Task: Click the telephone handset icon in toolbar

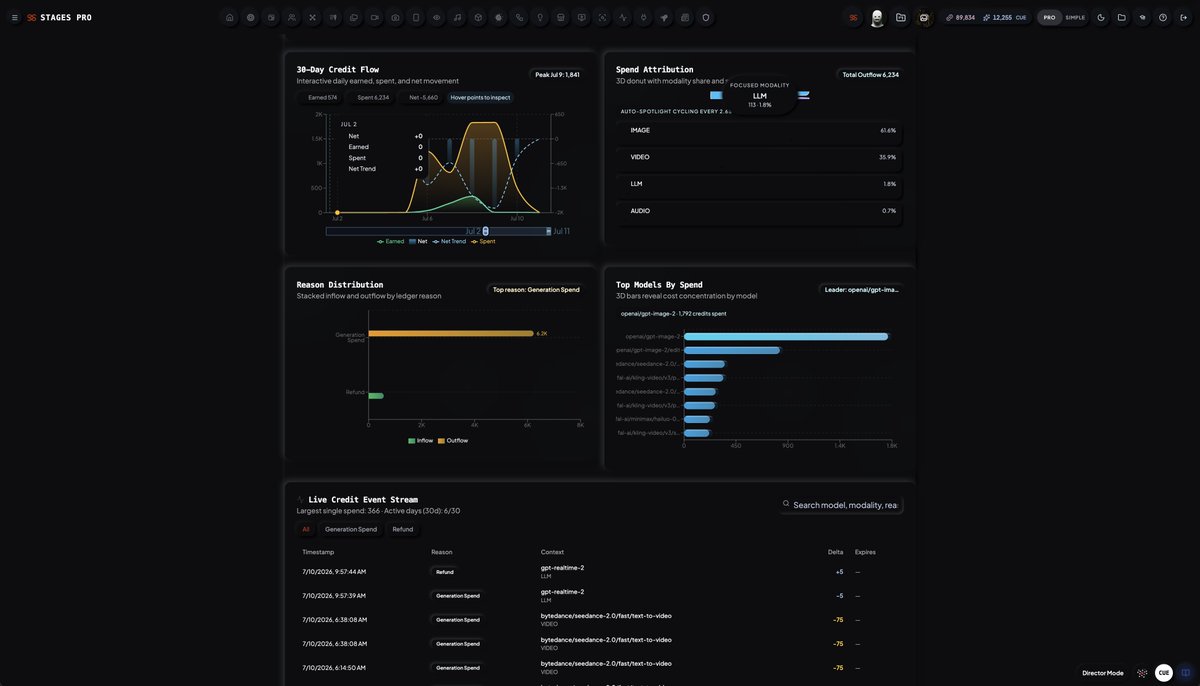Action: [519, 17]
